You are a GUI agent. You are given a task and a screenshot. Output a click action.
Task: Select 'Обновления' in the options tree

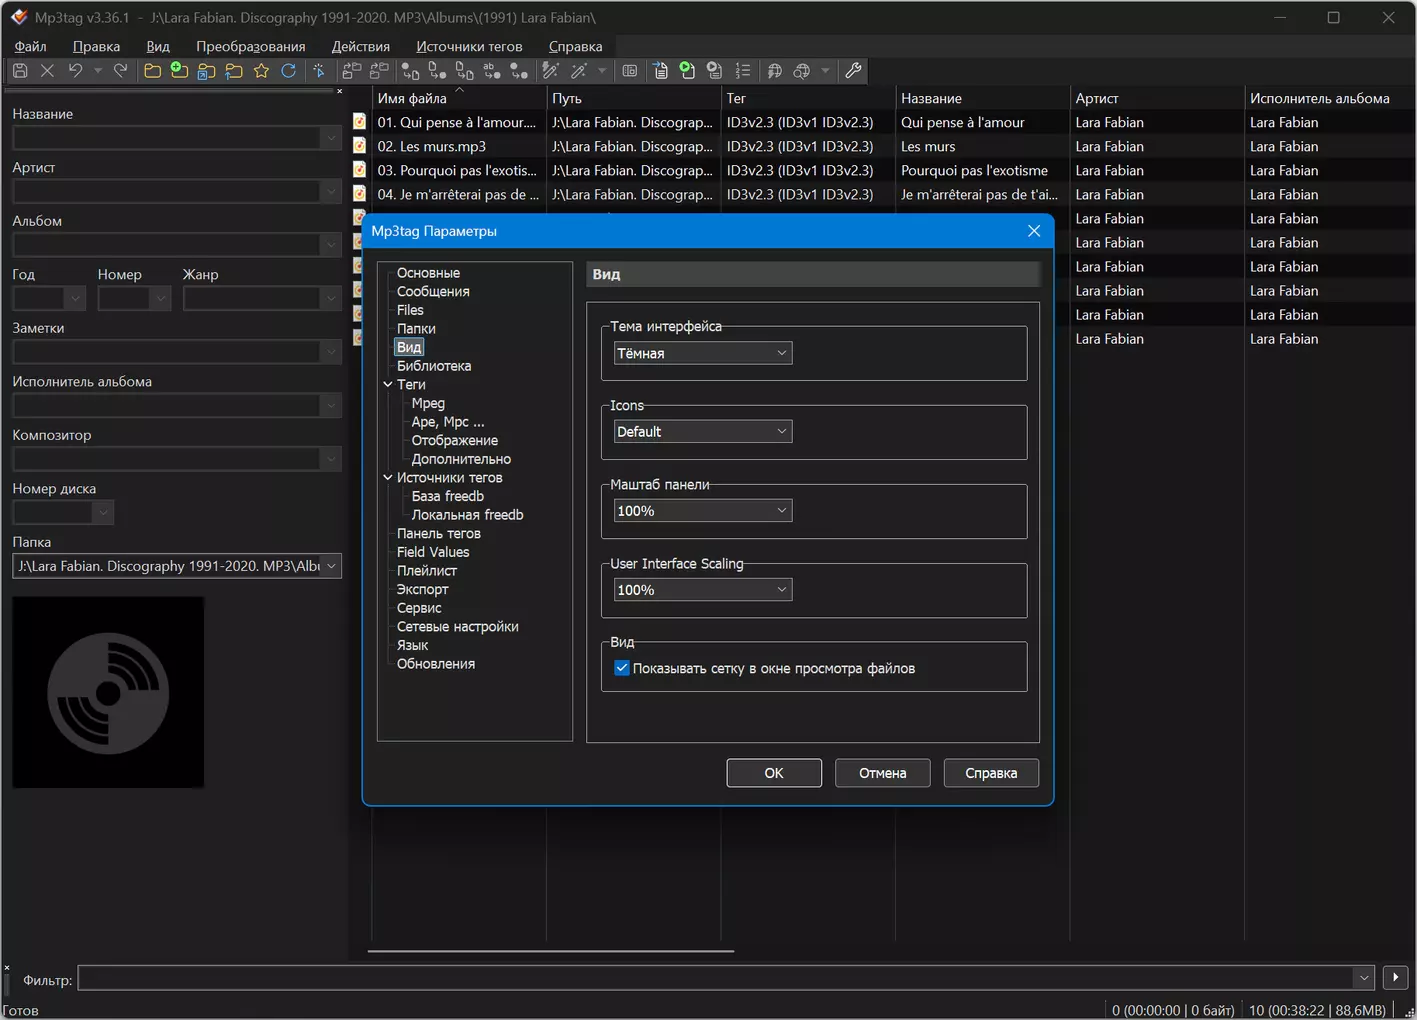(436, 664)
